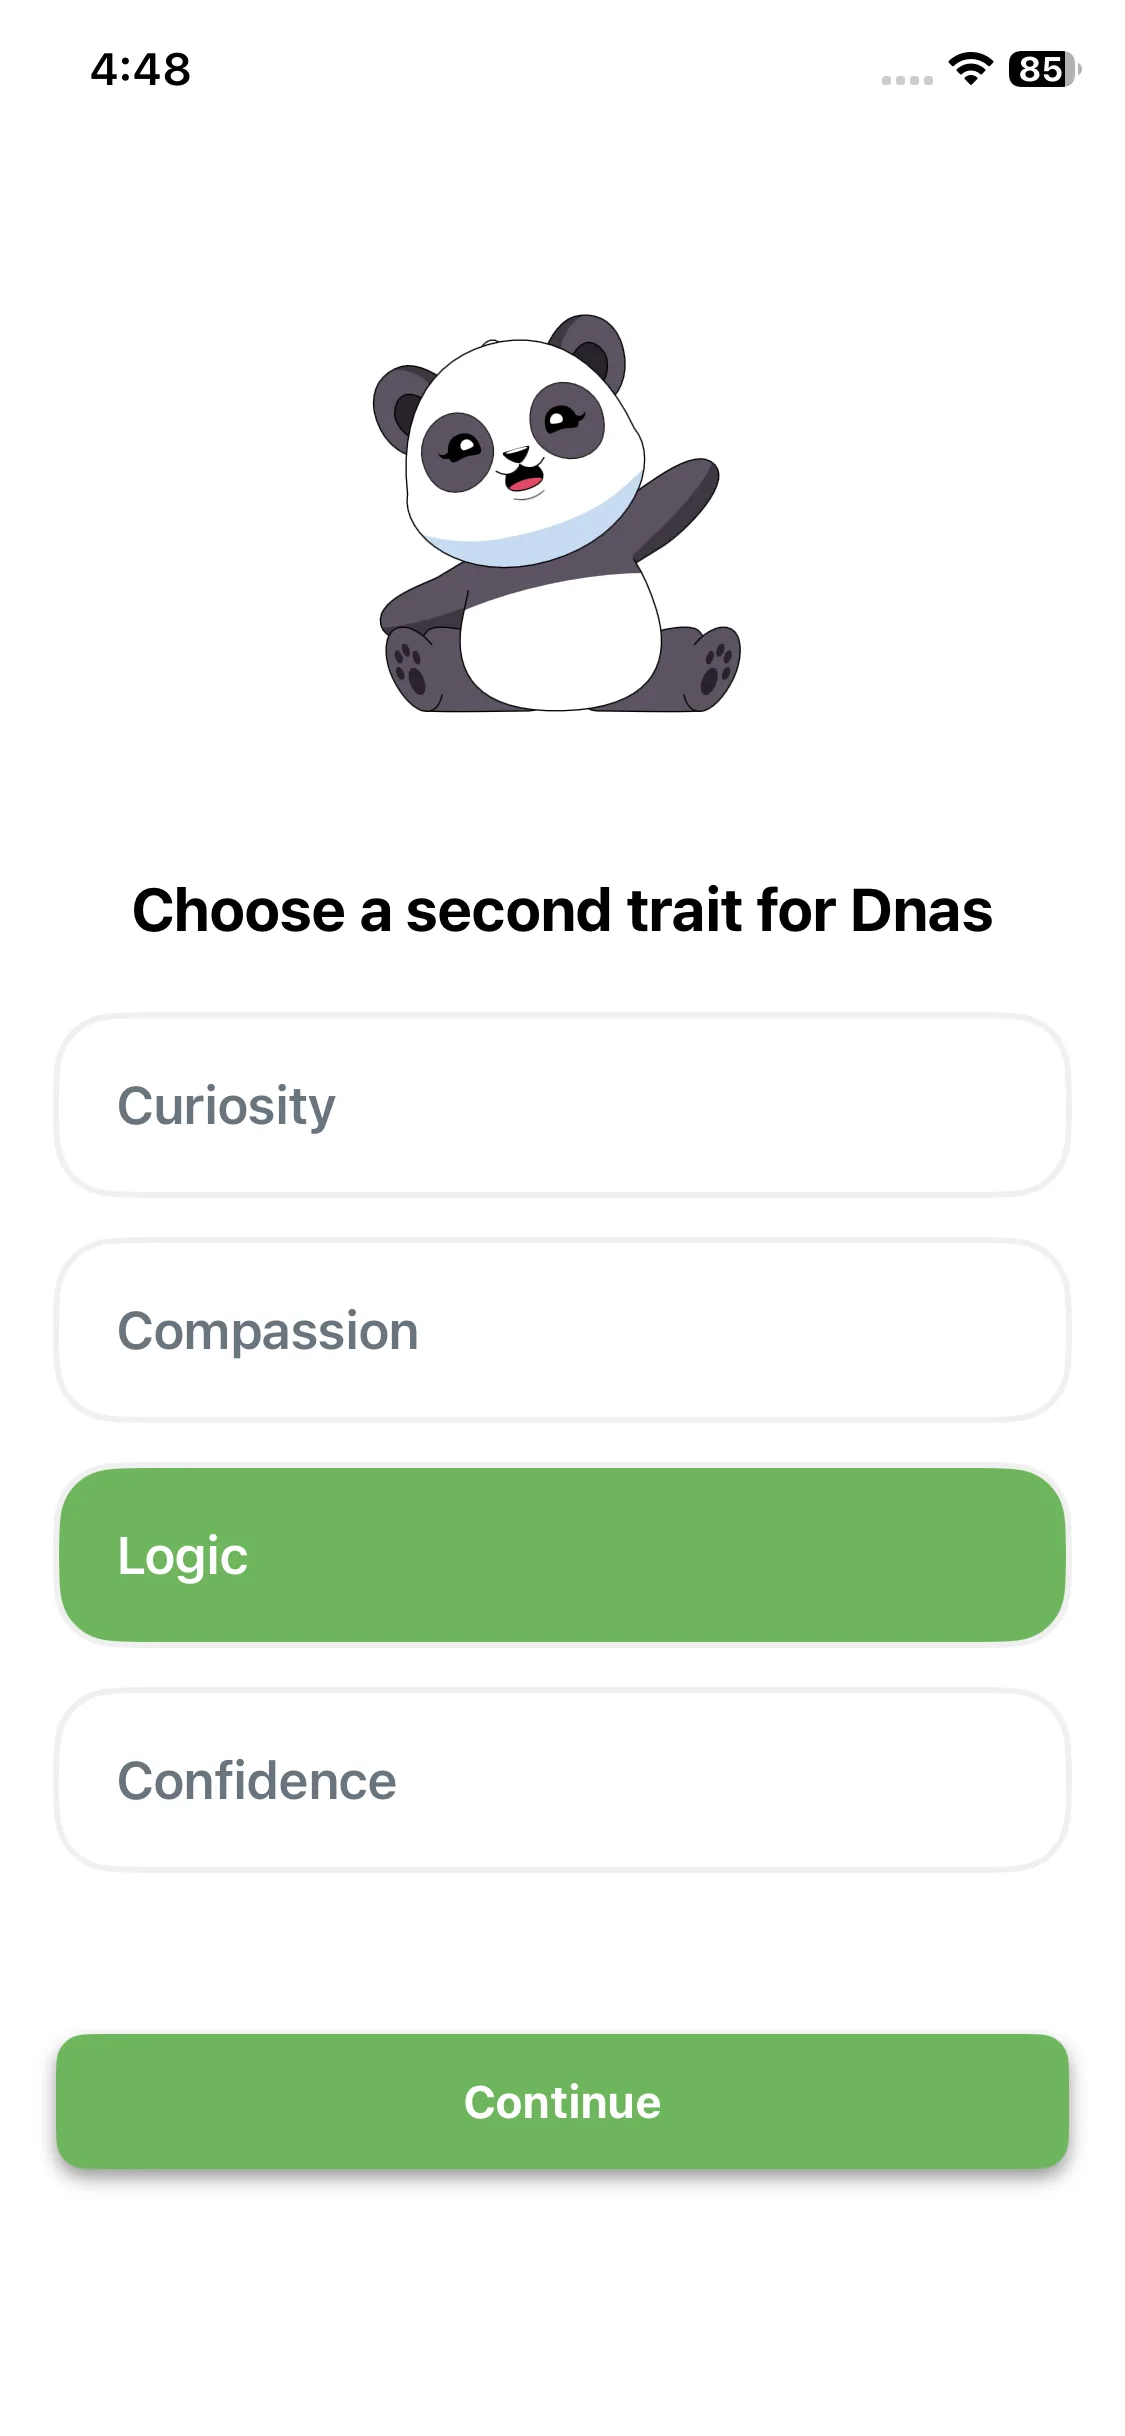Choose Compassion as the second trait

(x=562, y=1330)
